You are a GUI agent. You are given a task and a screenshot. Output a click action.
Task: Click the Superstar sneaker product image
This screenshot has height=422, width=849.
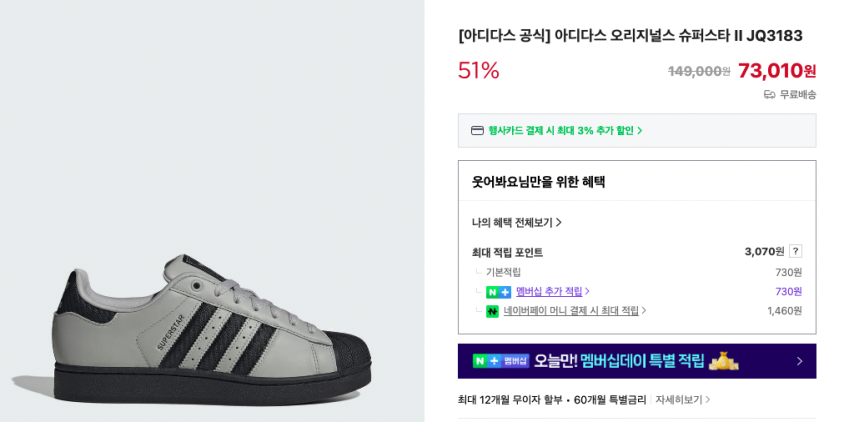(x=190, y=322)
